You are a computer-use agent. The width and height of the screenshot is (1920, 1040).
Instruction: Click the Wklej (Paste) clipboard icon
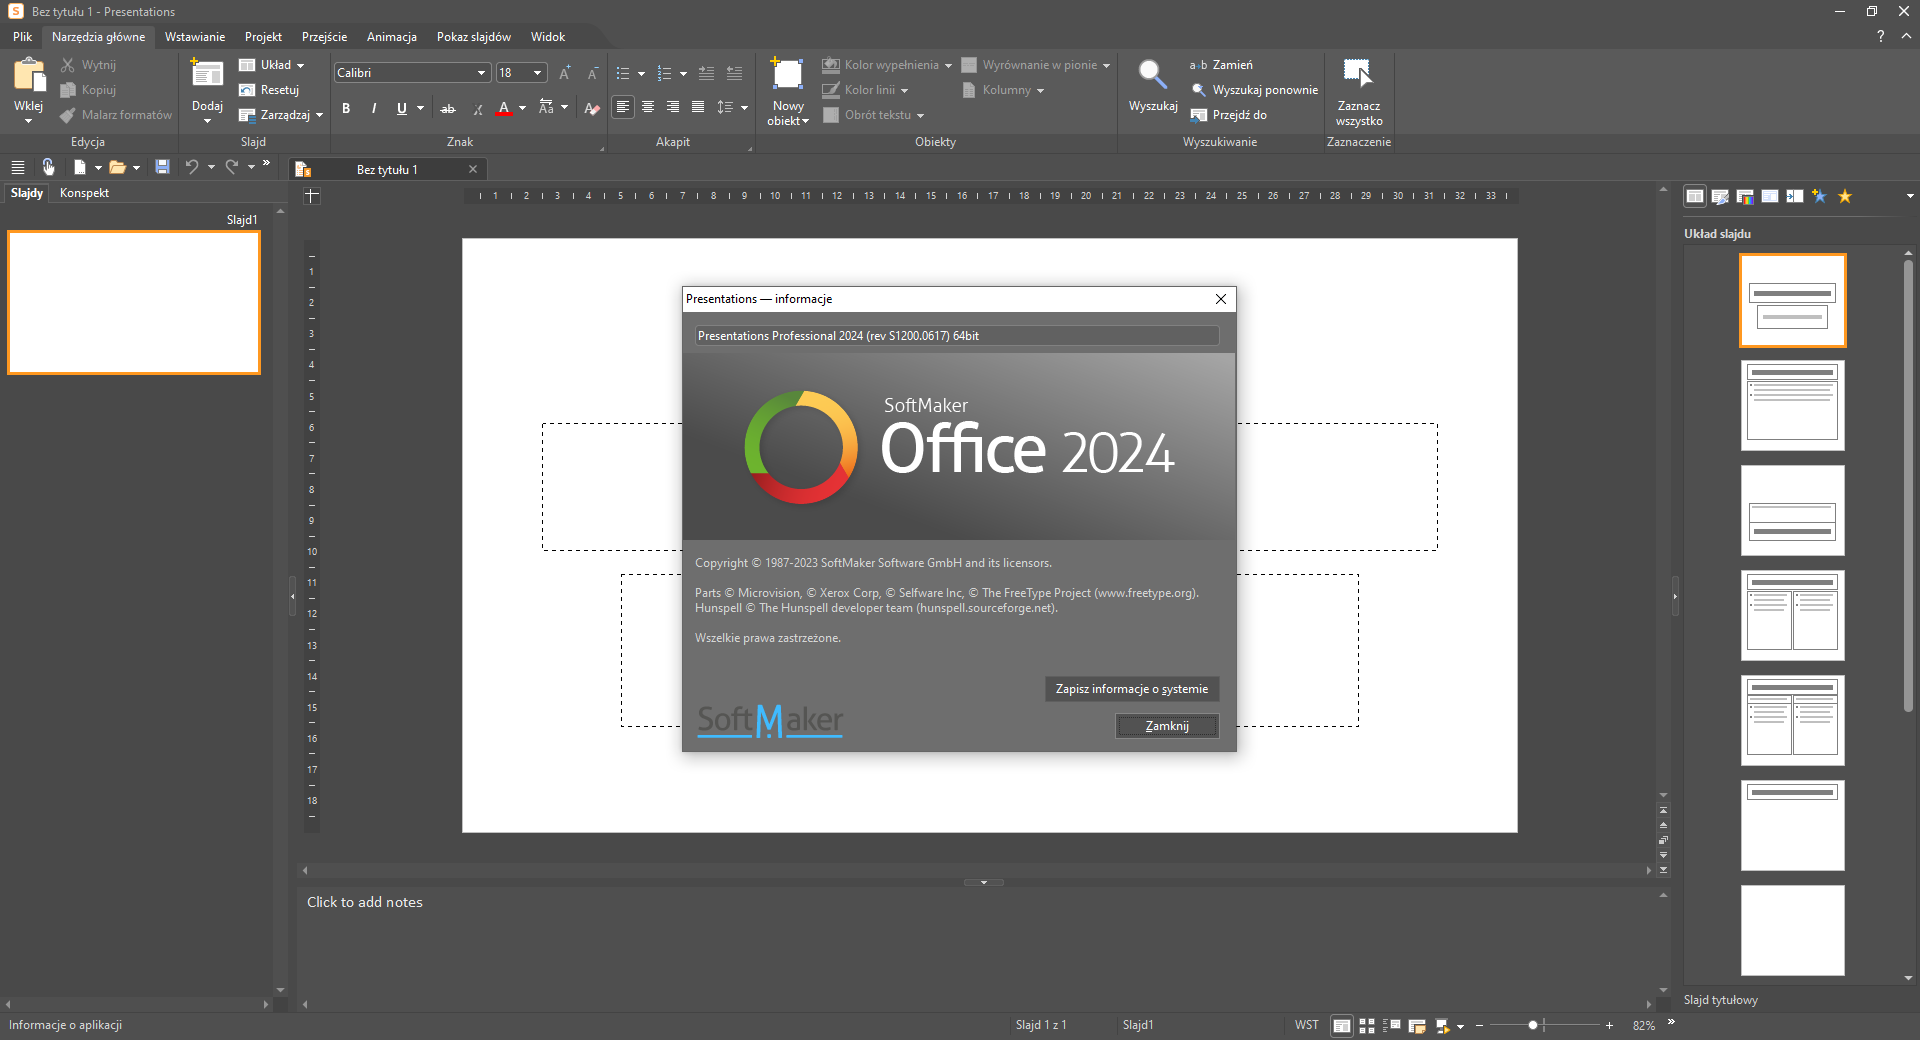point(29,75)
